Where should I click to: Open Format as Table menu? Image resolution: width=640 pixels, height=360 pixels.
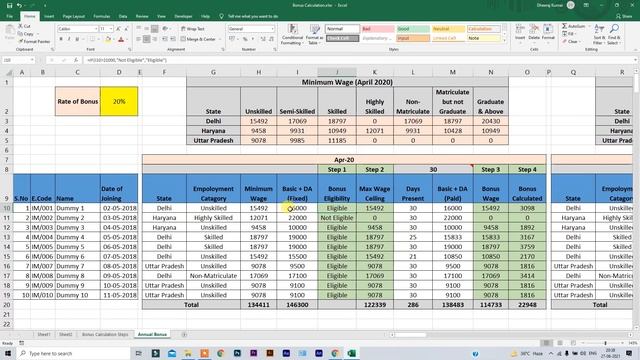pos(314,34)
